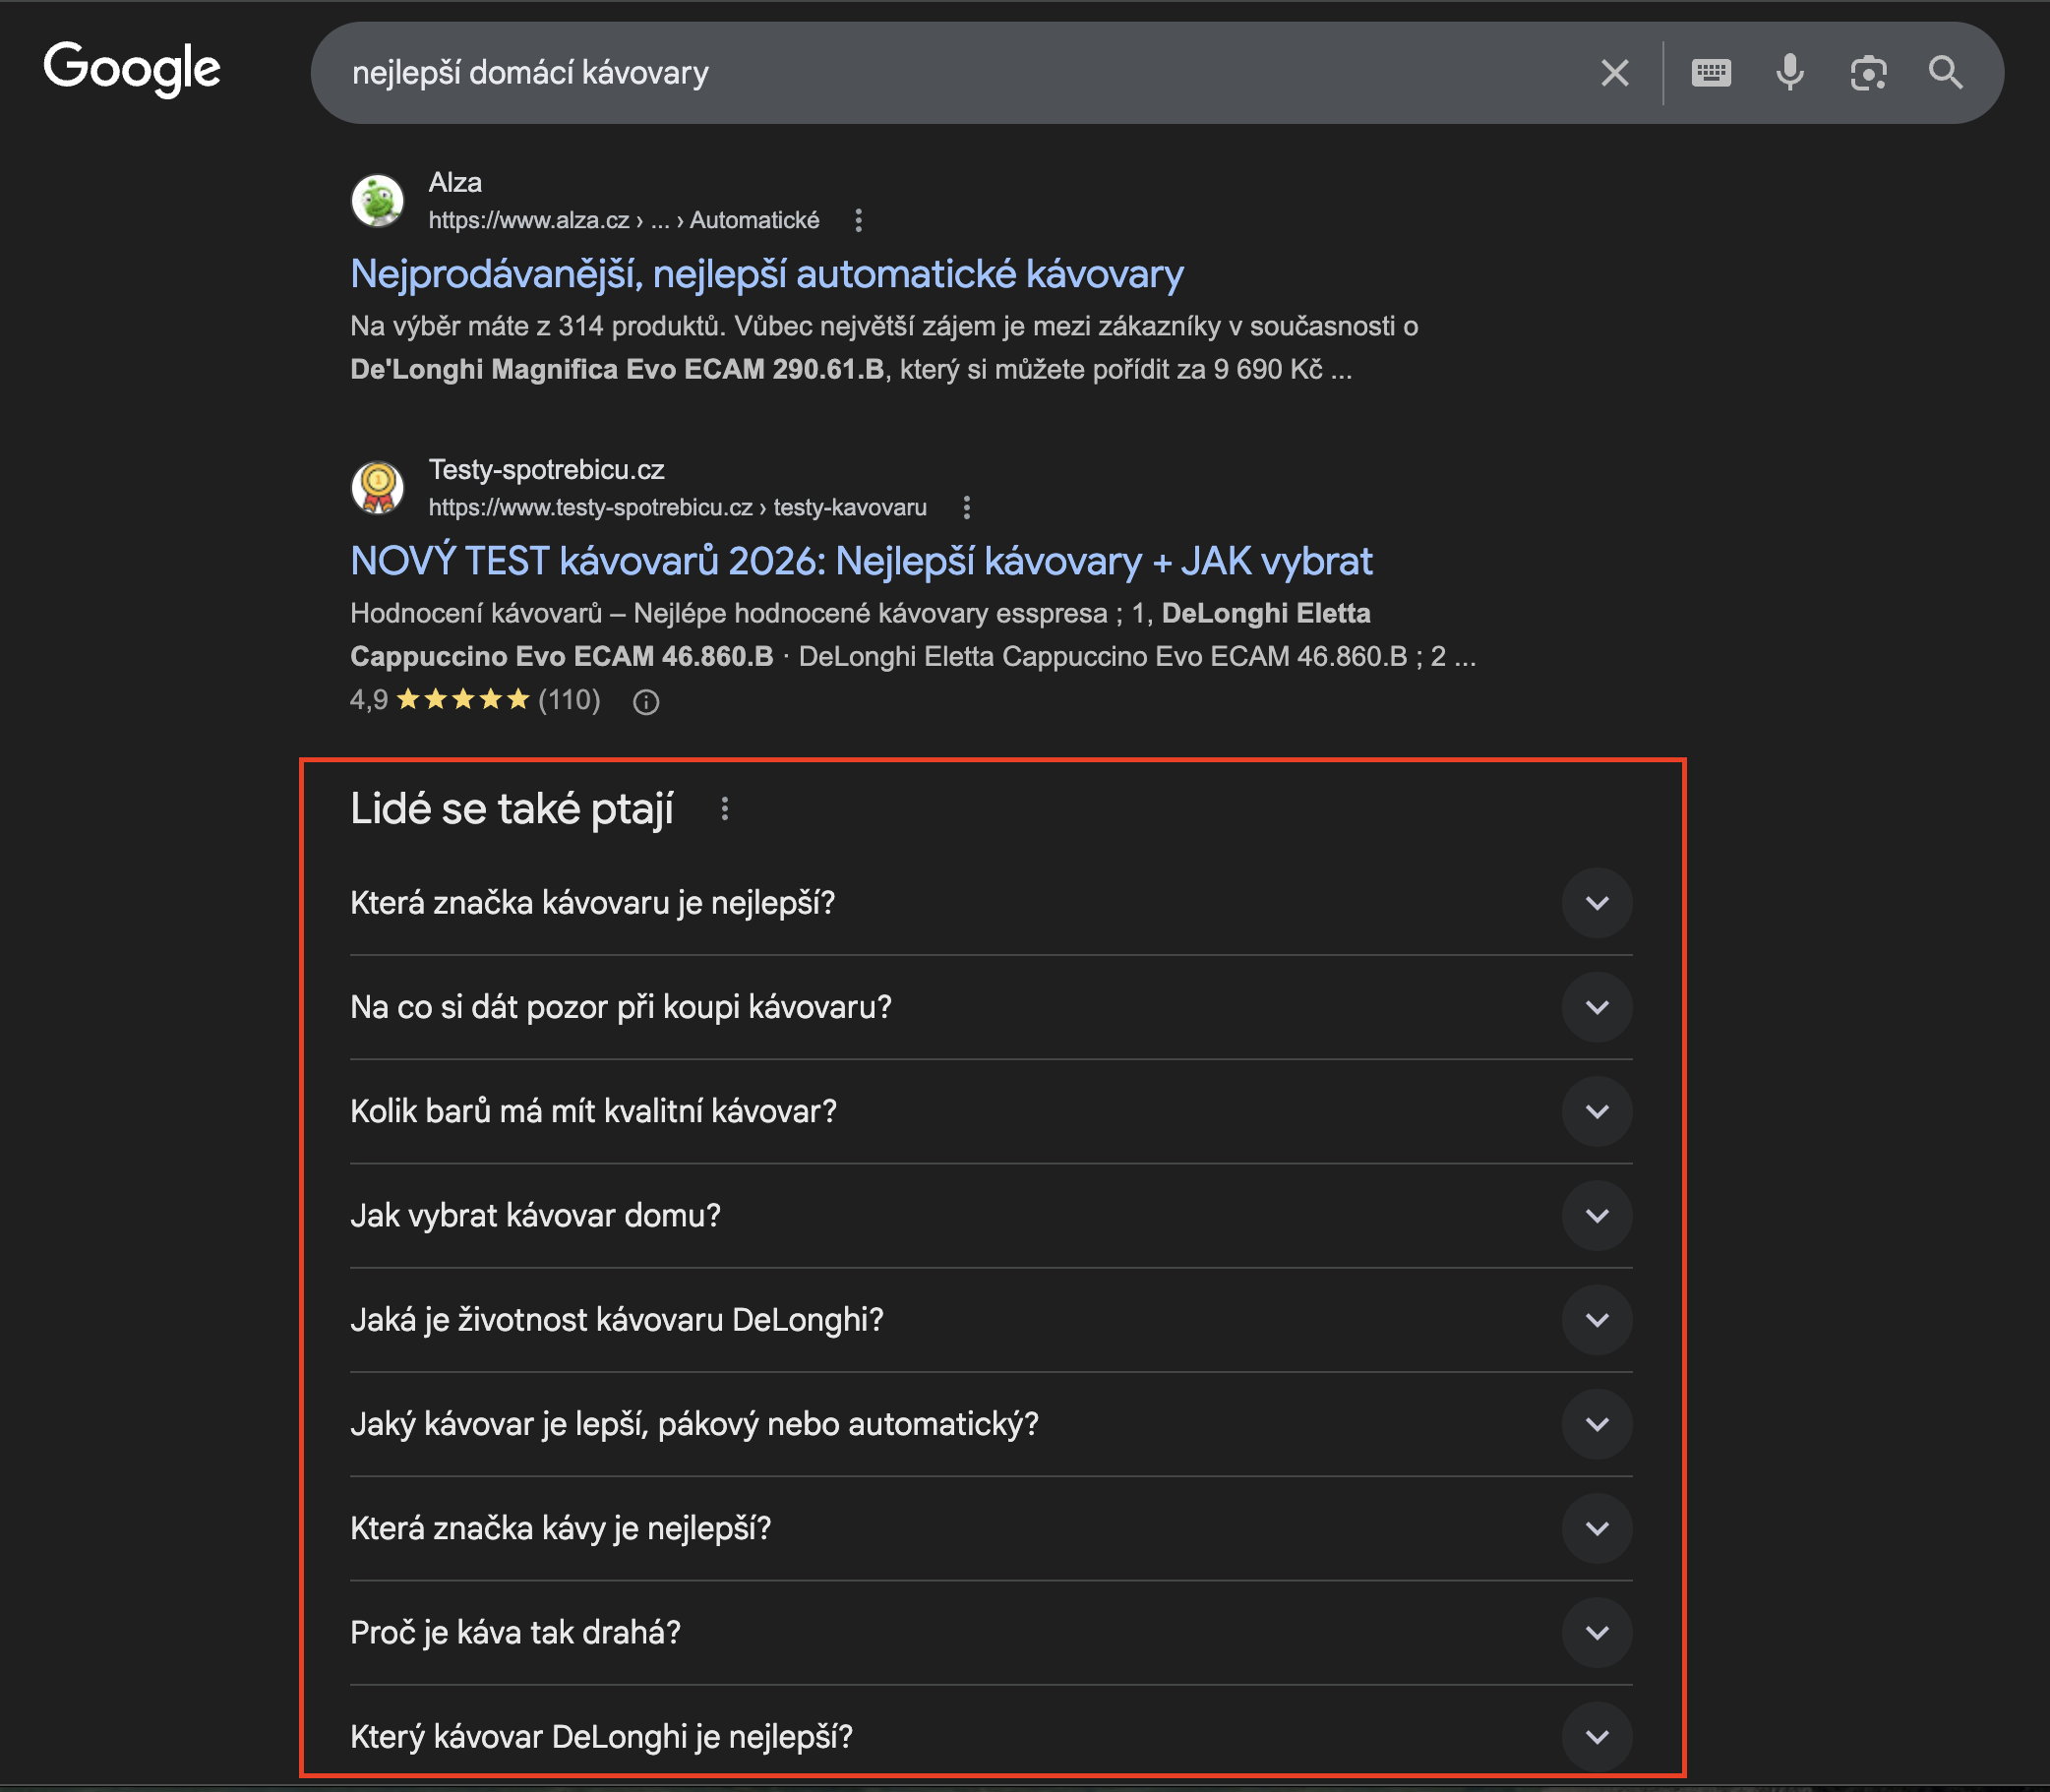
Task: Click the search input field
Action: [x=950, y=73]
